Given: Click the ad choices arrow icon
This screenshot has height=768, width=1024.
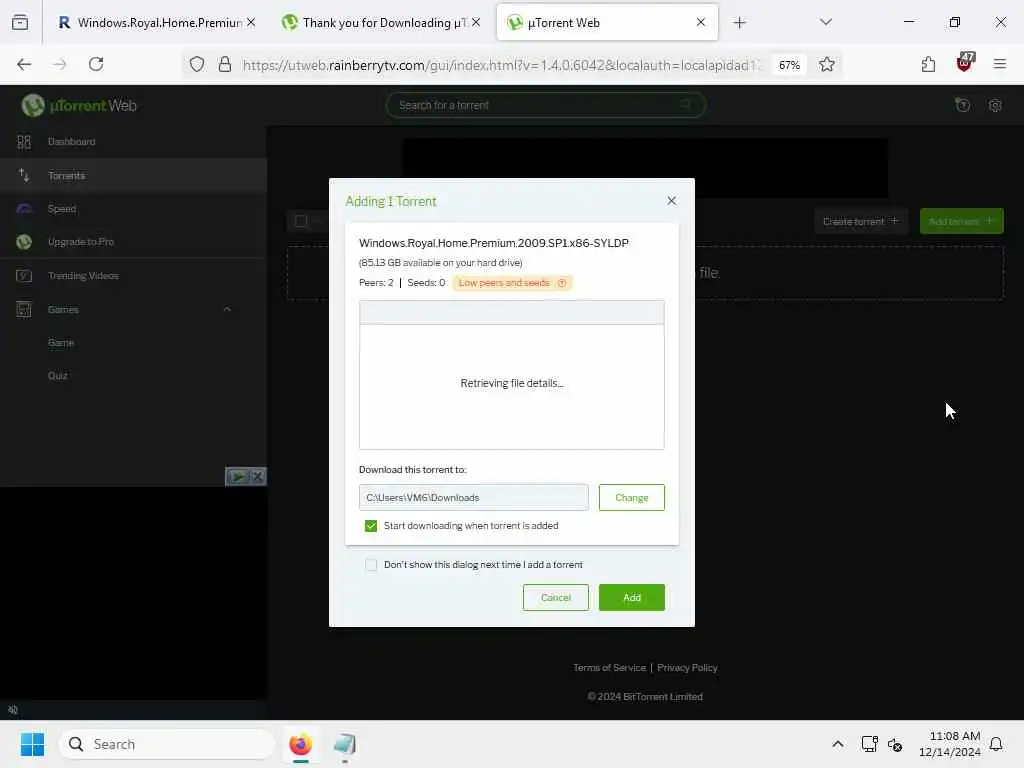Looking at the screenshot, I should pyautogui.click(x=238, y=477).
